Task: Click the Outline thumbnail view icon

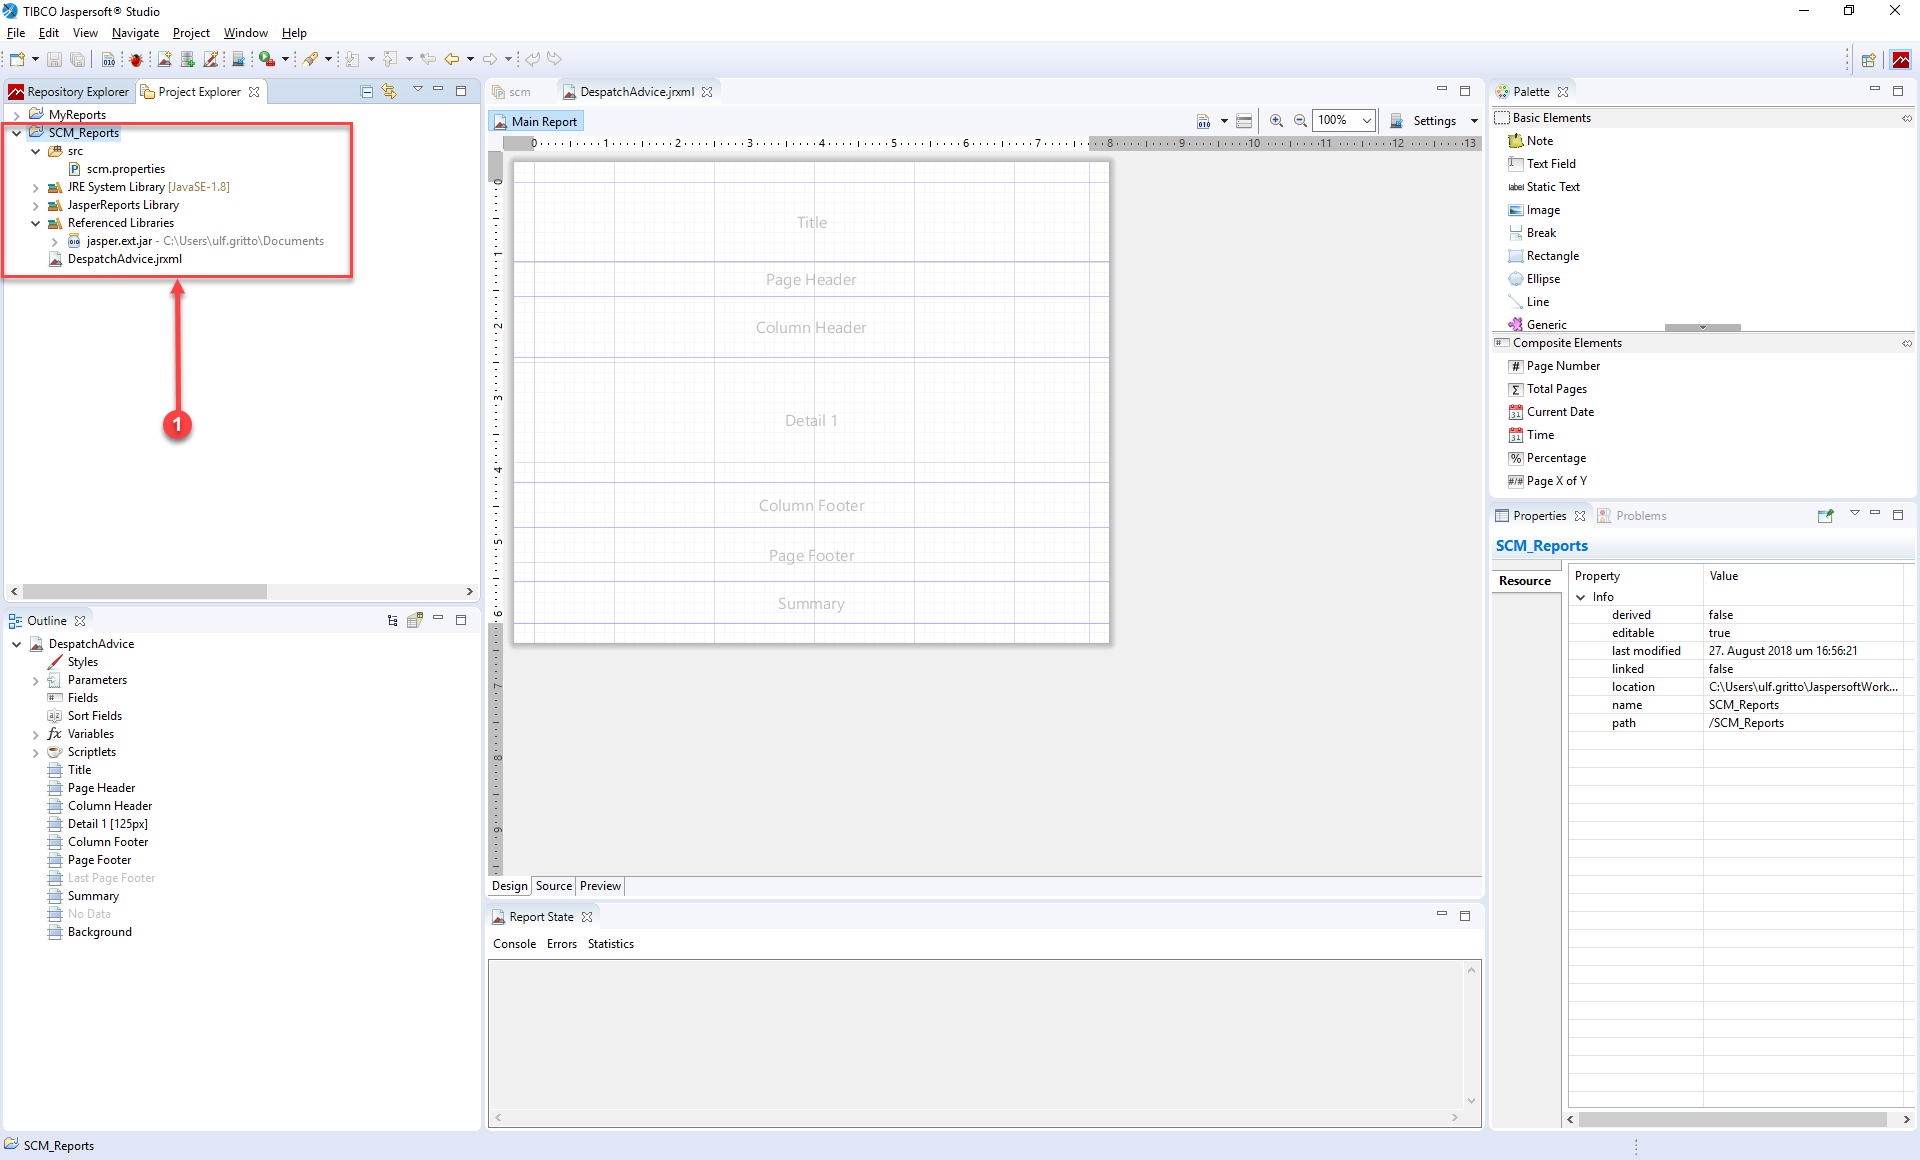Action: [415, 621]
